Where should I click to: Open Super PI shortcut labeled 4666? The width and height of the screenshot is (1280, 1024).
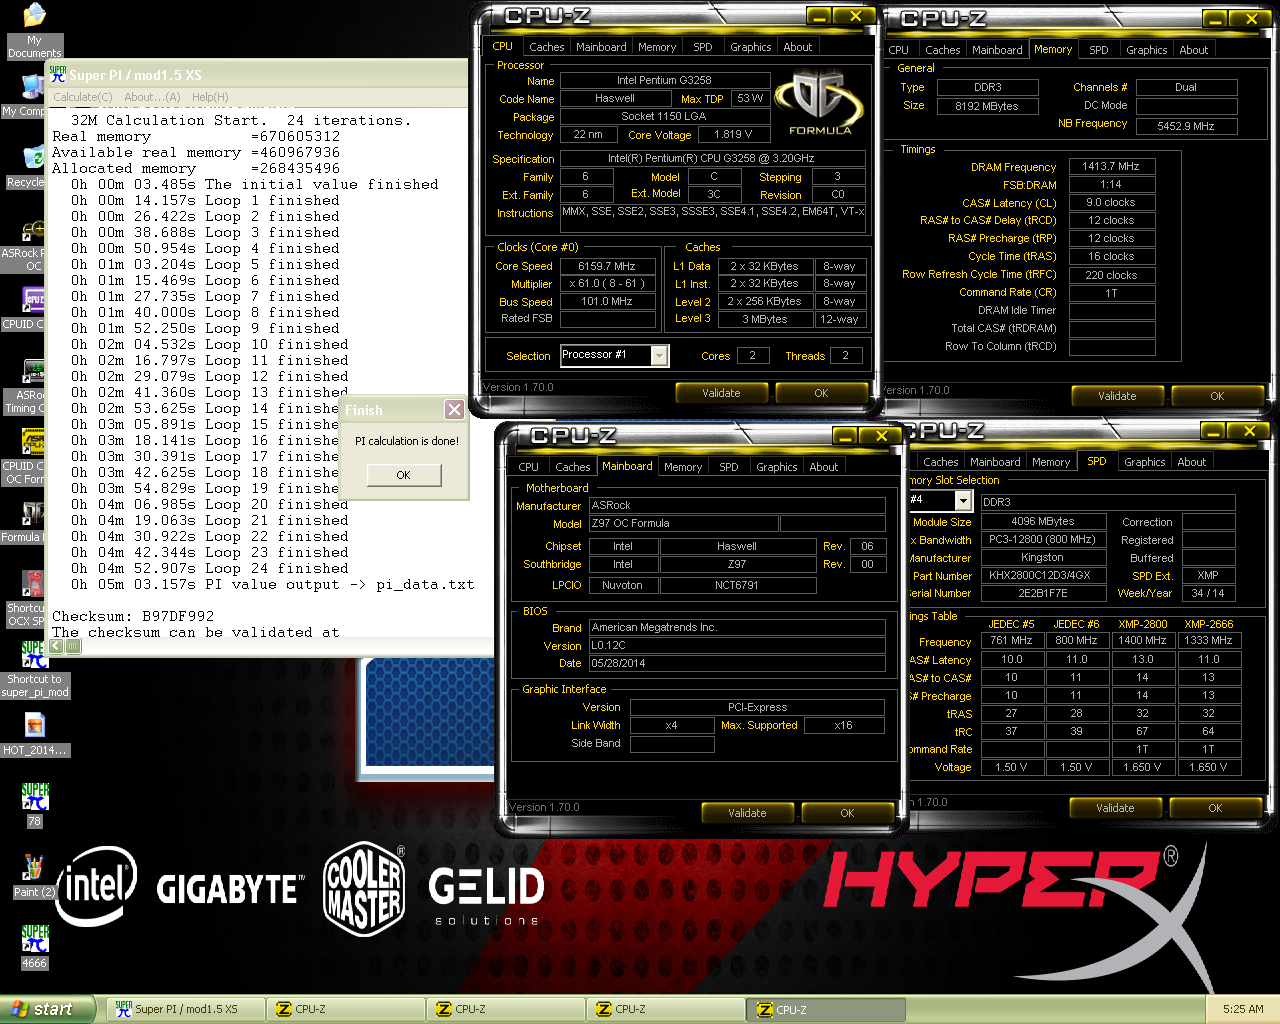[x=34, y=947]
